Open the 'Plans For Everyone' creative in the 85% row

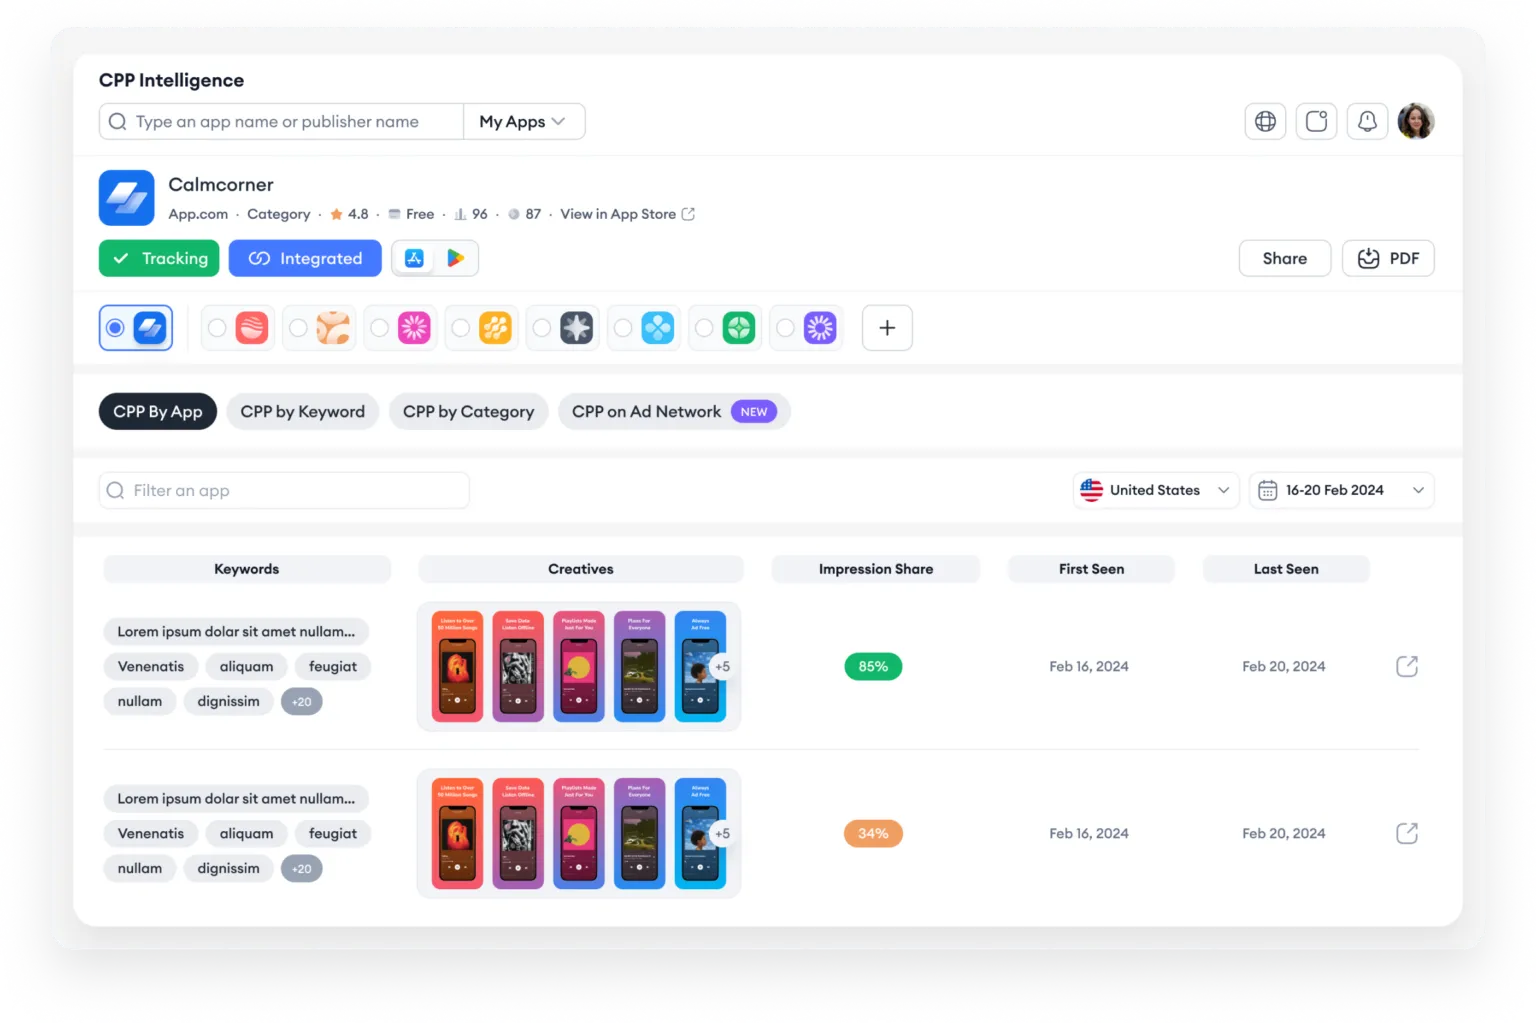pyautogui.click(x=639, y=666)
